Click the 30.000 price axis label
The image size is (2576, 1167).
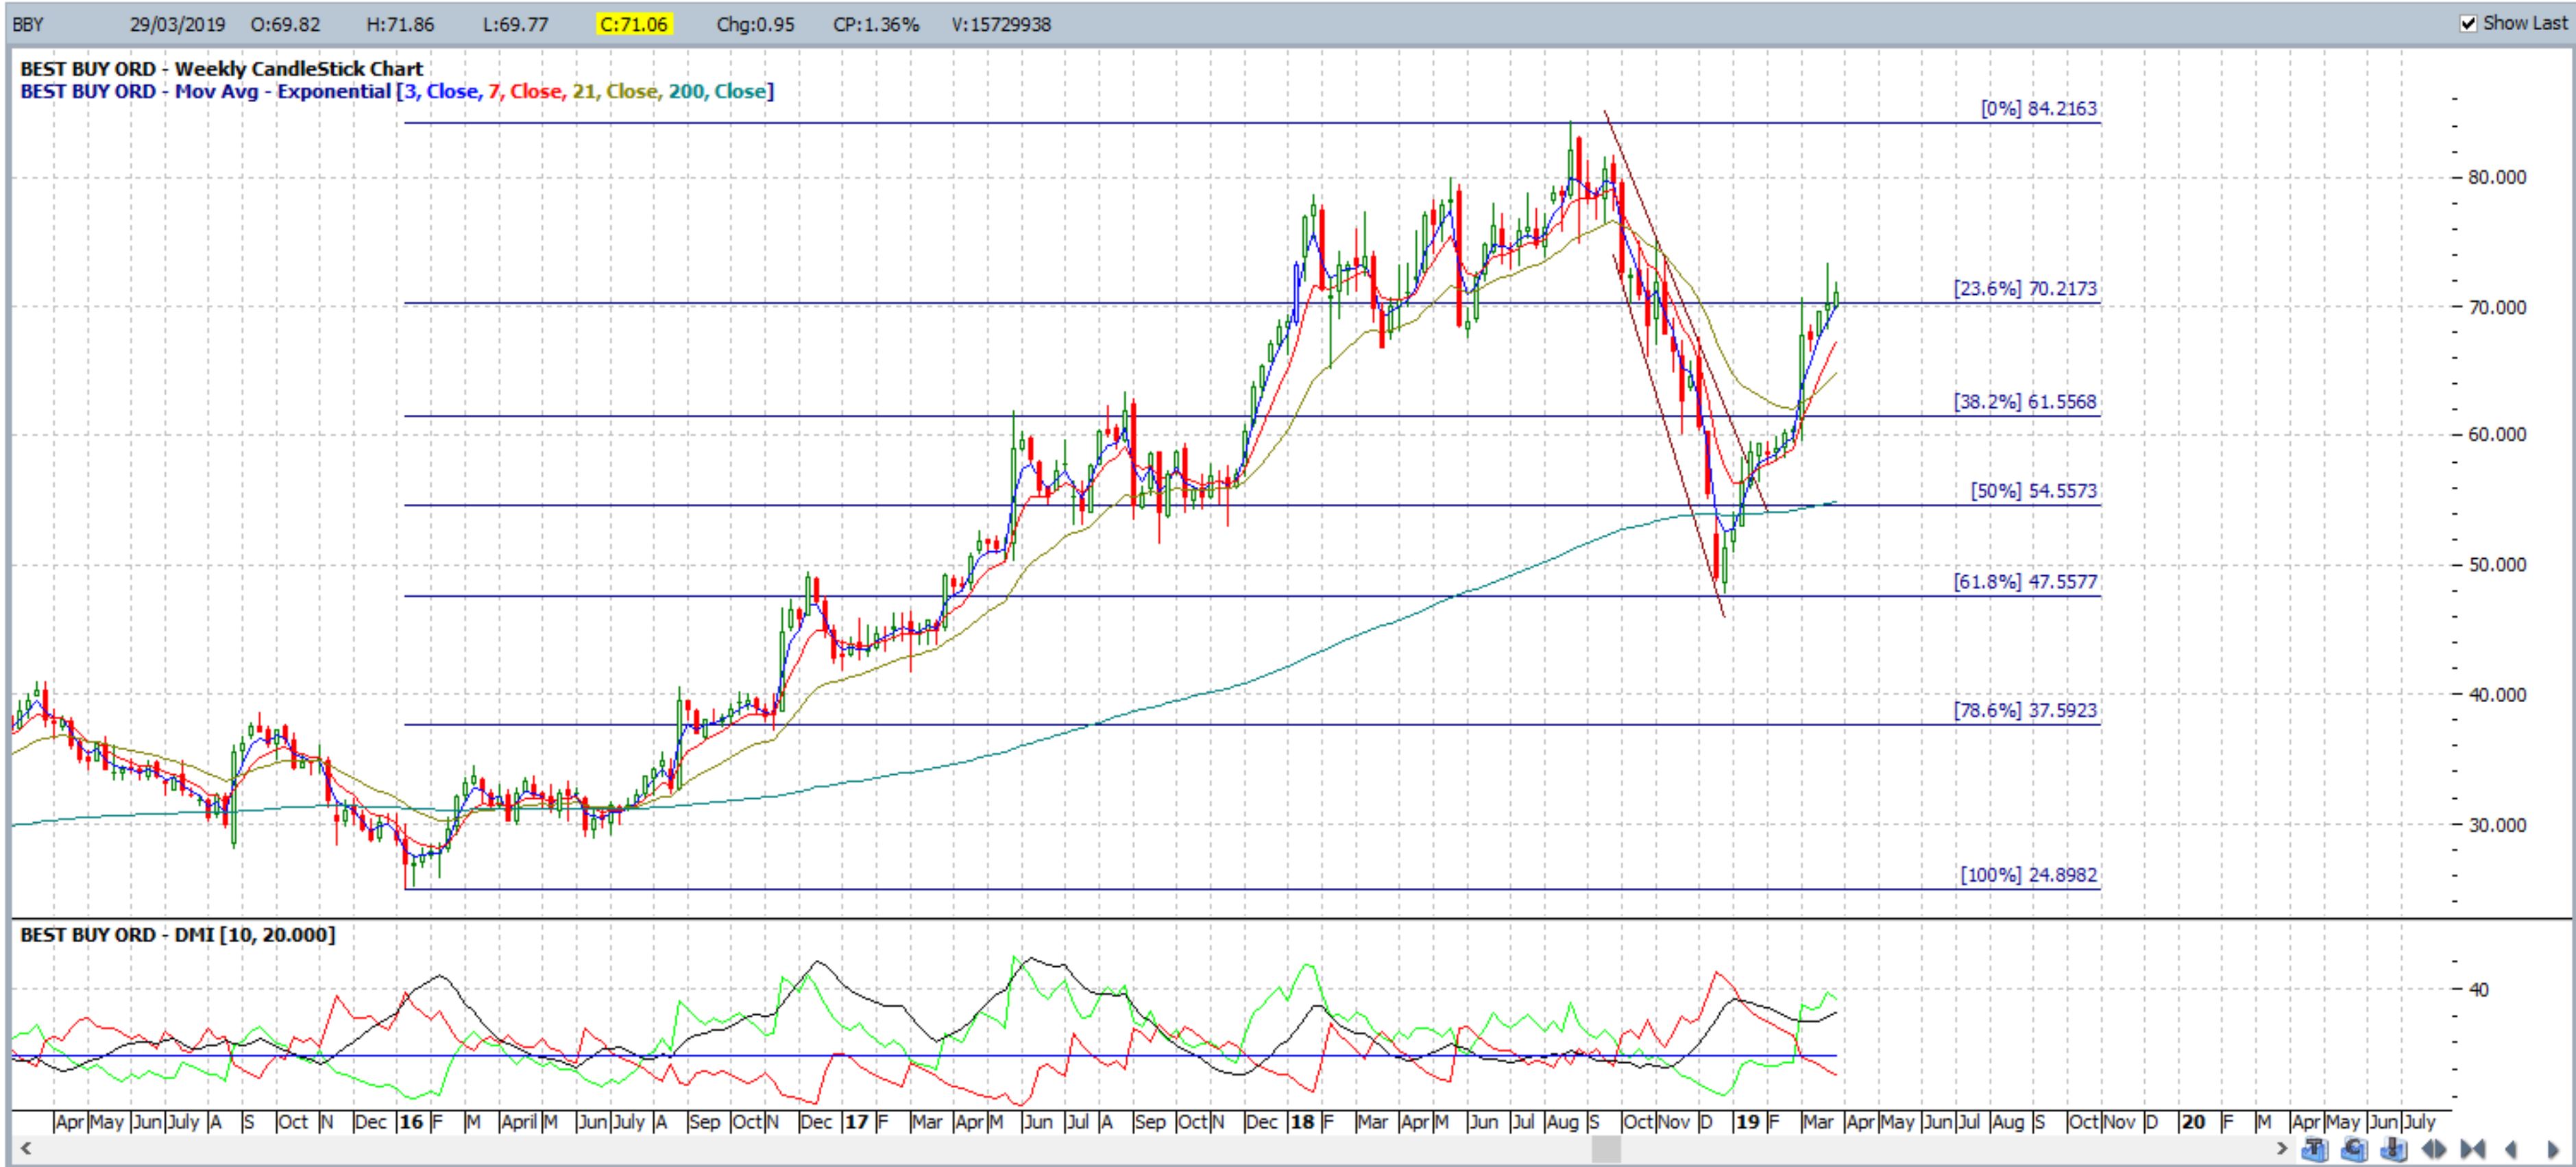tap(2497, 825)
